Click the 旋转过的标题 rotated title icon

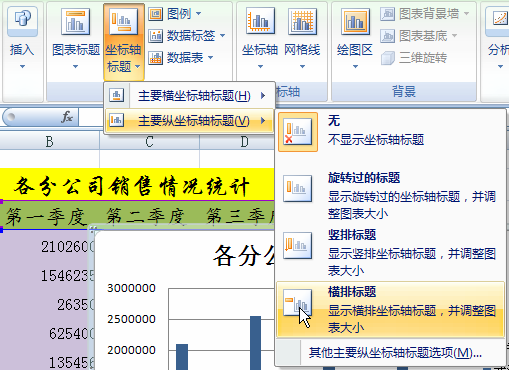click(x=298, y=189)
